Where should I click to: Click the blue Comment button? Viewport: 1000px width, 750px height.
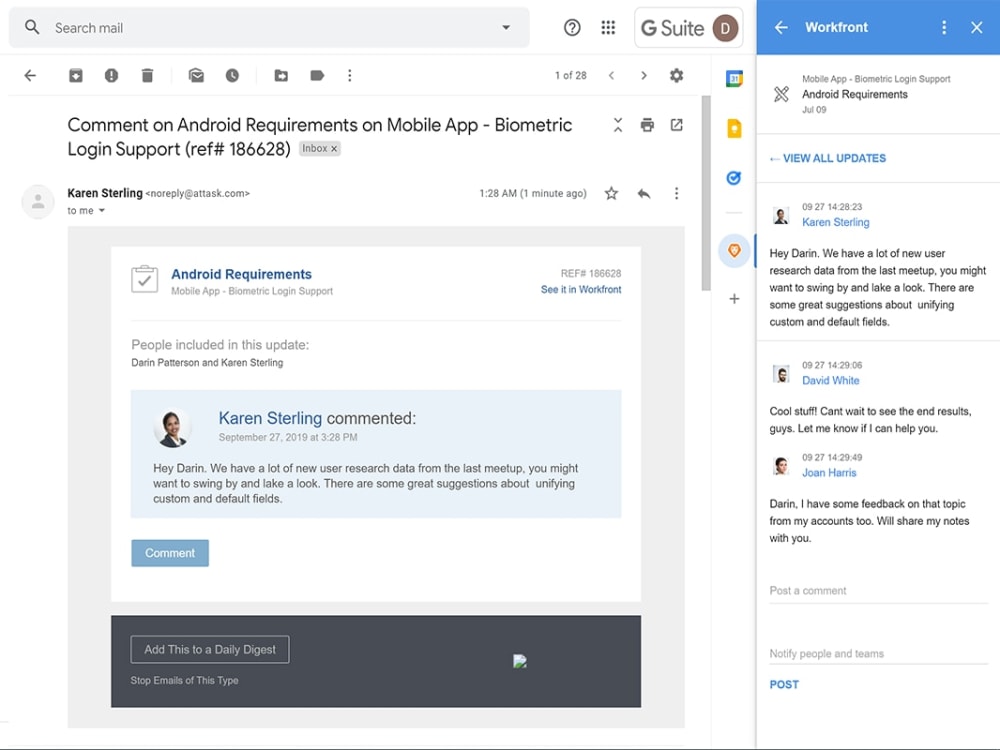pyautogui.click(x=170, y=553)
